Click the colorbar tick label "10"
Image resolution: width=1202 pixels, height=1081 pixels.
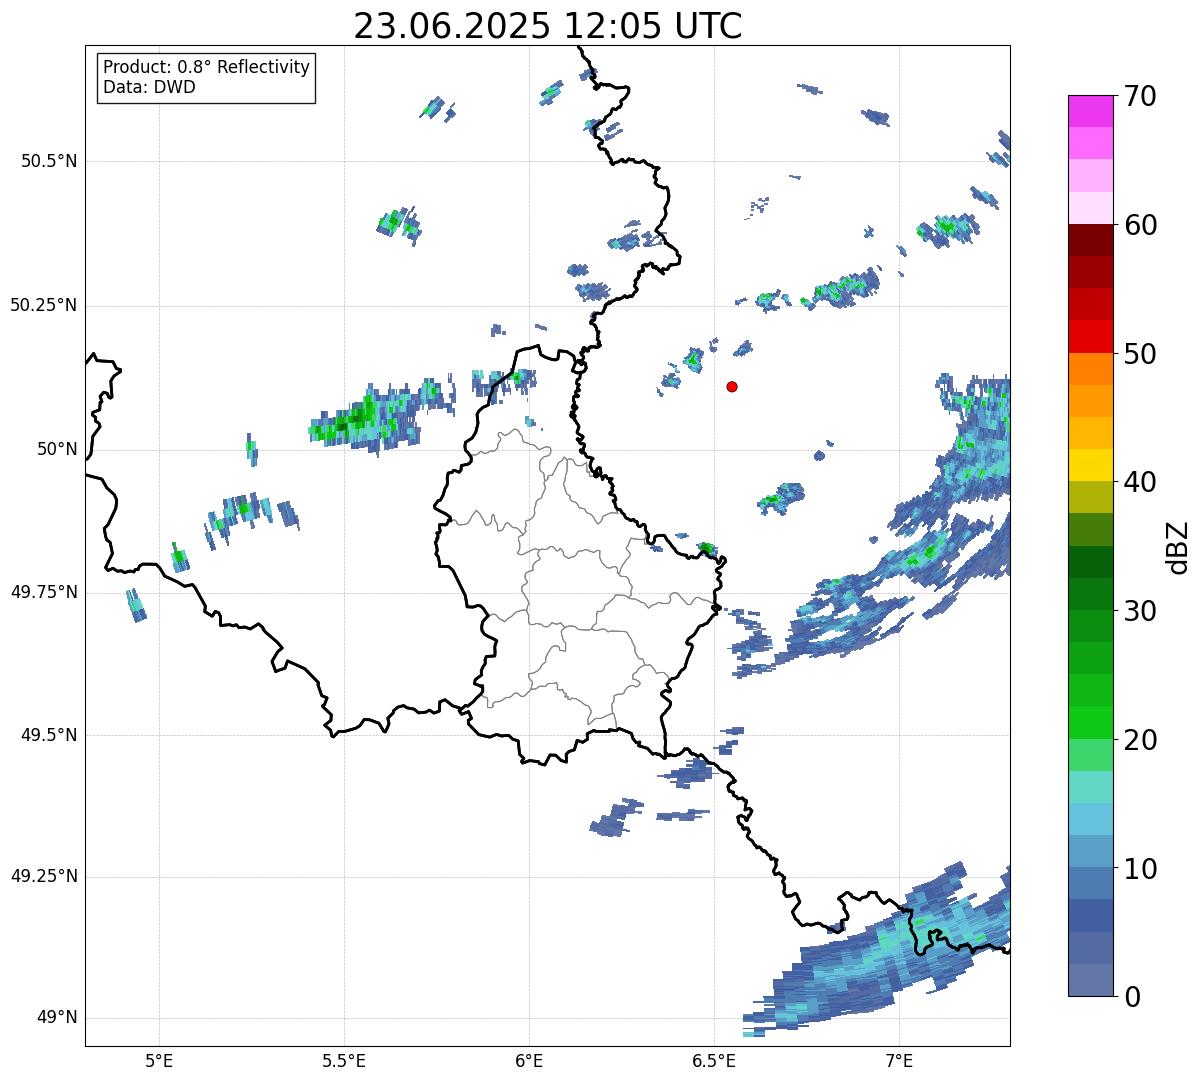click(x=1140, y=868)
